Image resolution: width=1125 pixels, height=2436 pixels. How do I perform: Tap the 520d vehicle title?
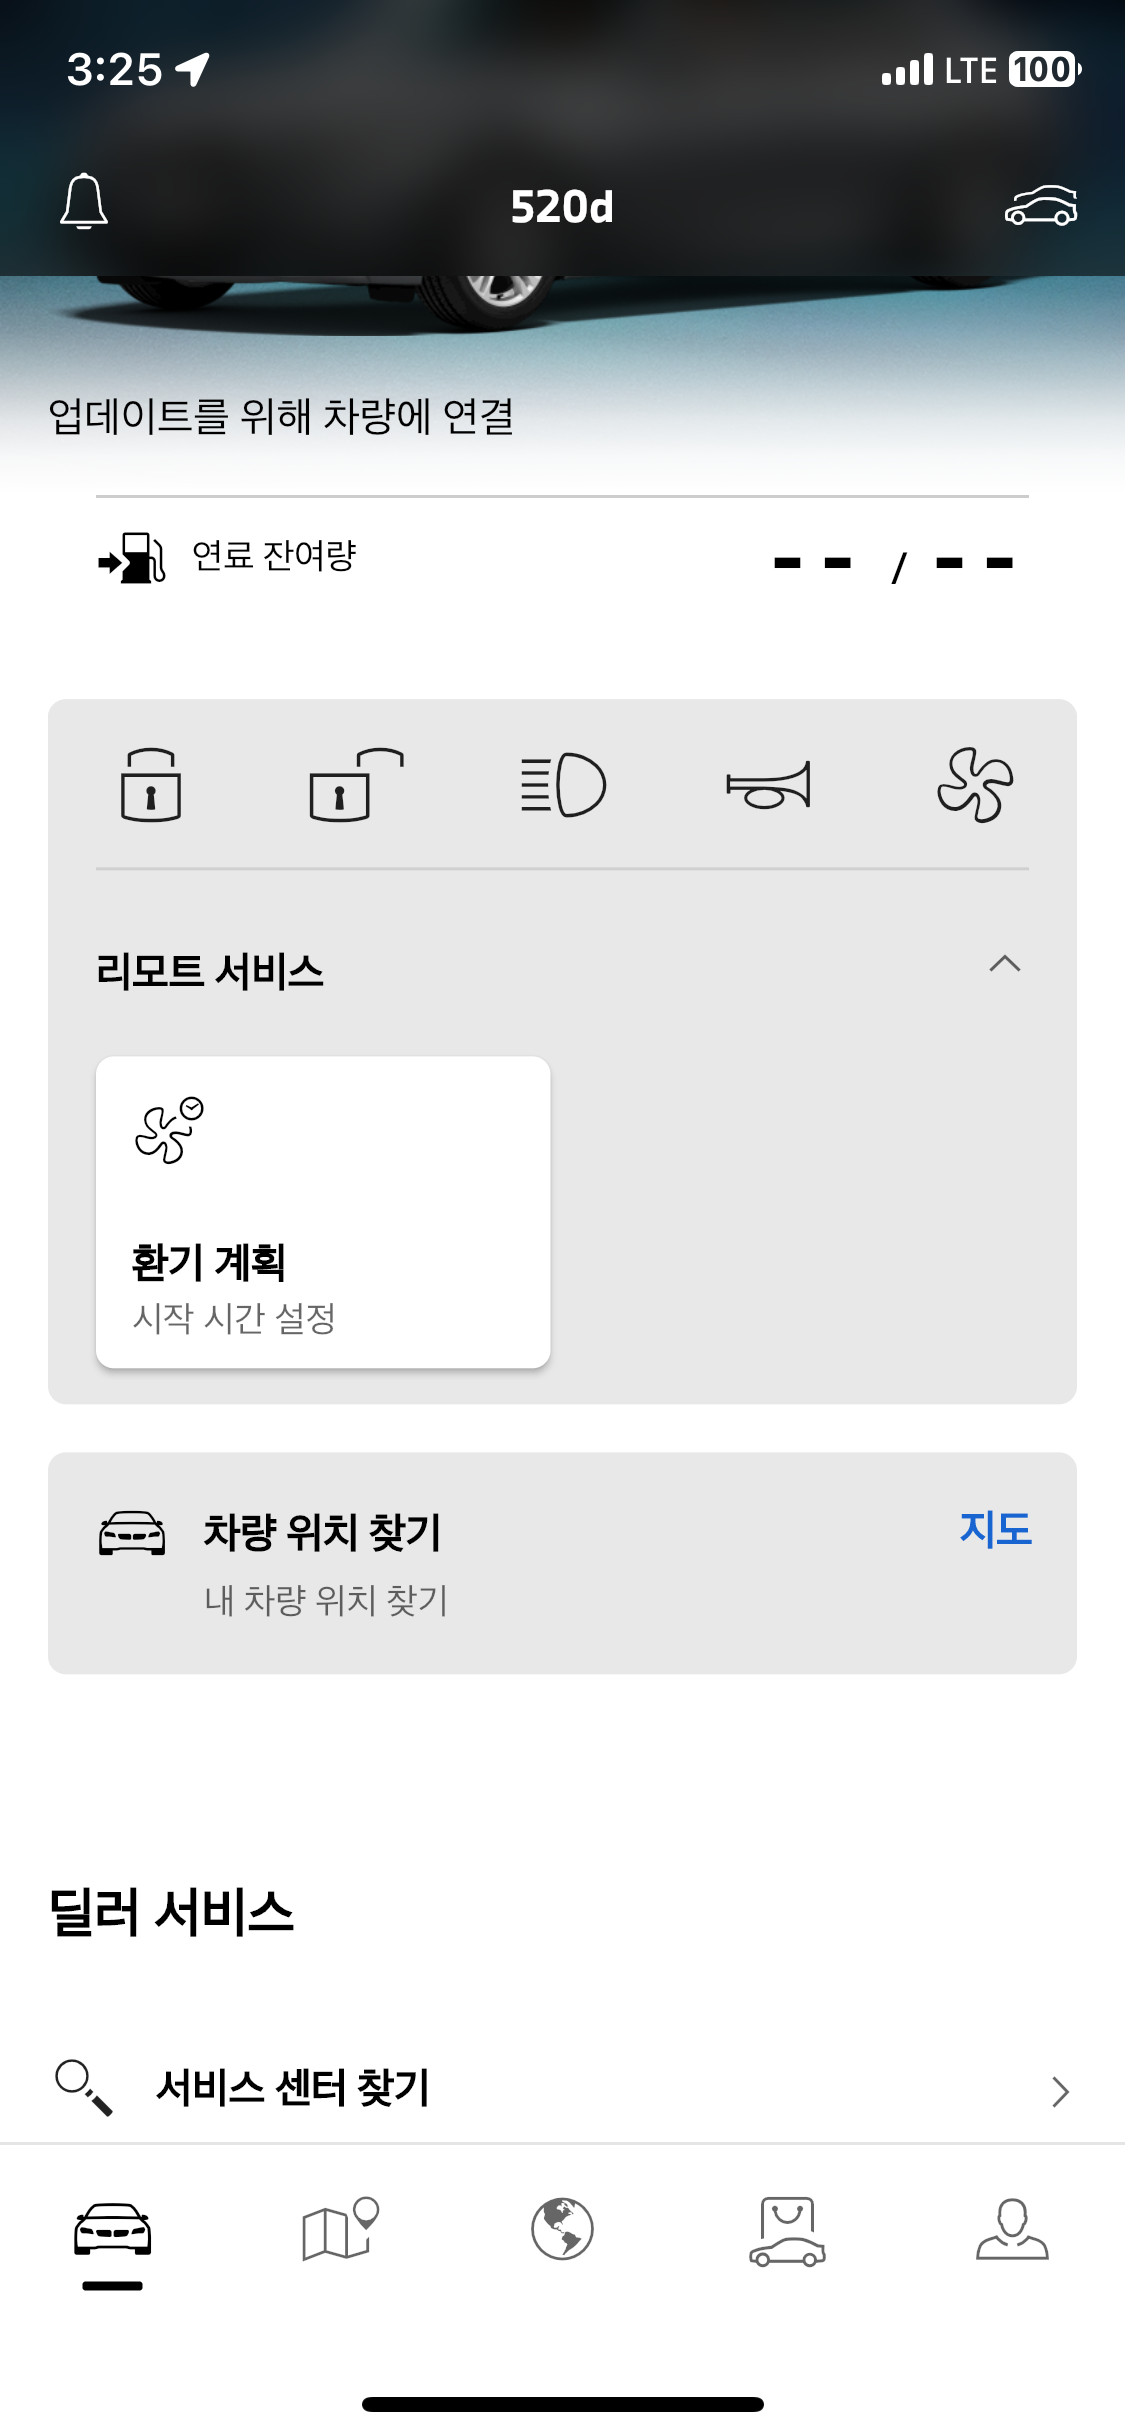pos(562,207)
